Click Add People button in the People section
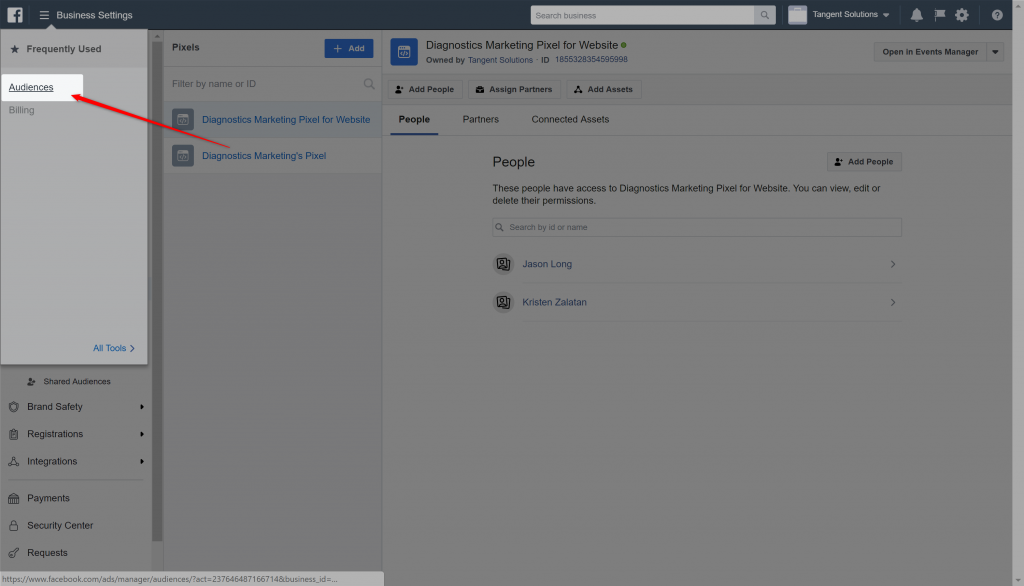 [864, 162]
